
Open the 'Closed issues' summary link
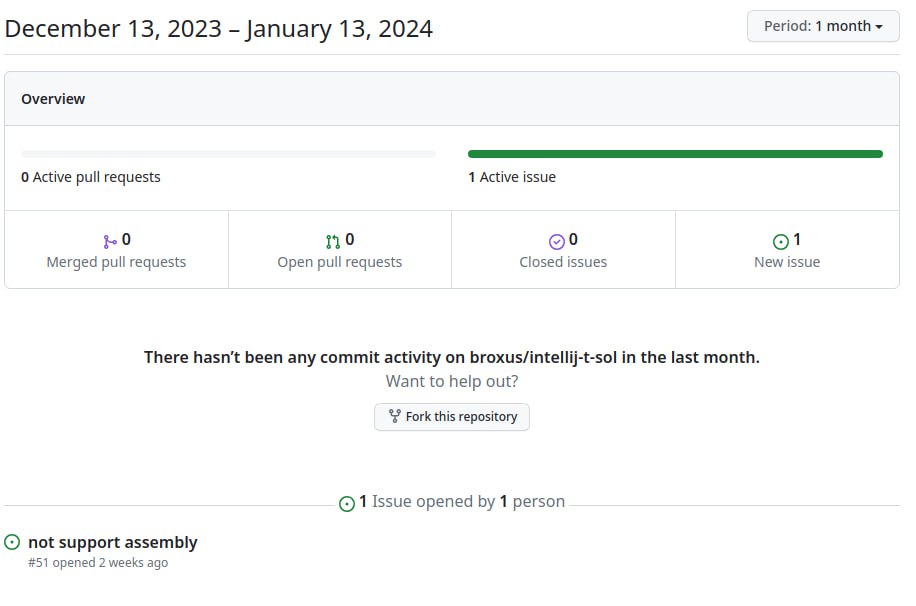pos(563,262)
